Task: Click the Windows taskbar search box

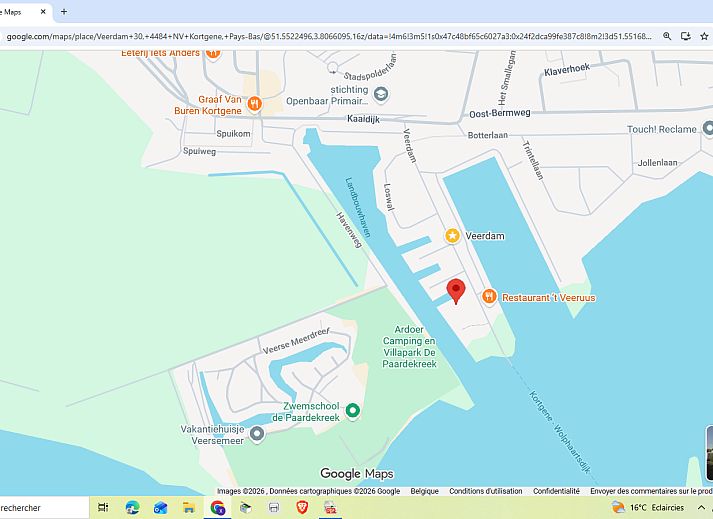Action: click(40, 508)
